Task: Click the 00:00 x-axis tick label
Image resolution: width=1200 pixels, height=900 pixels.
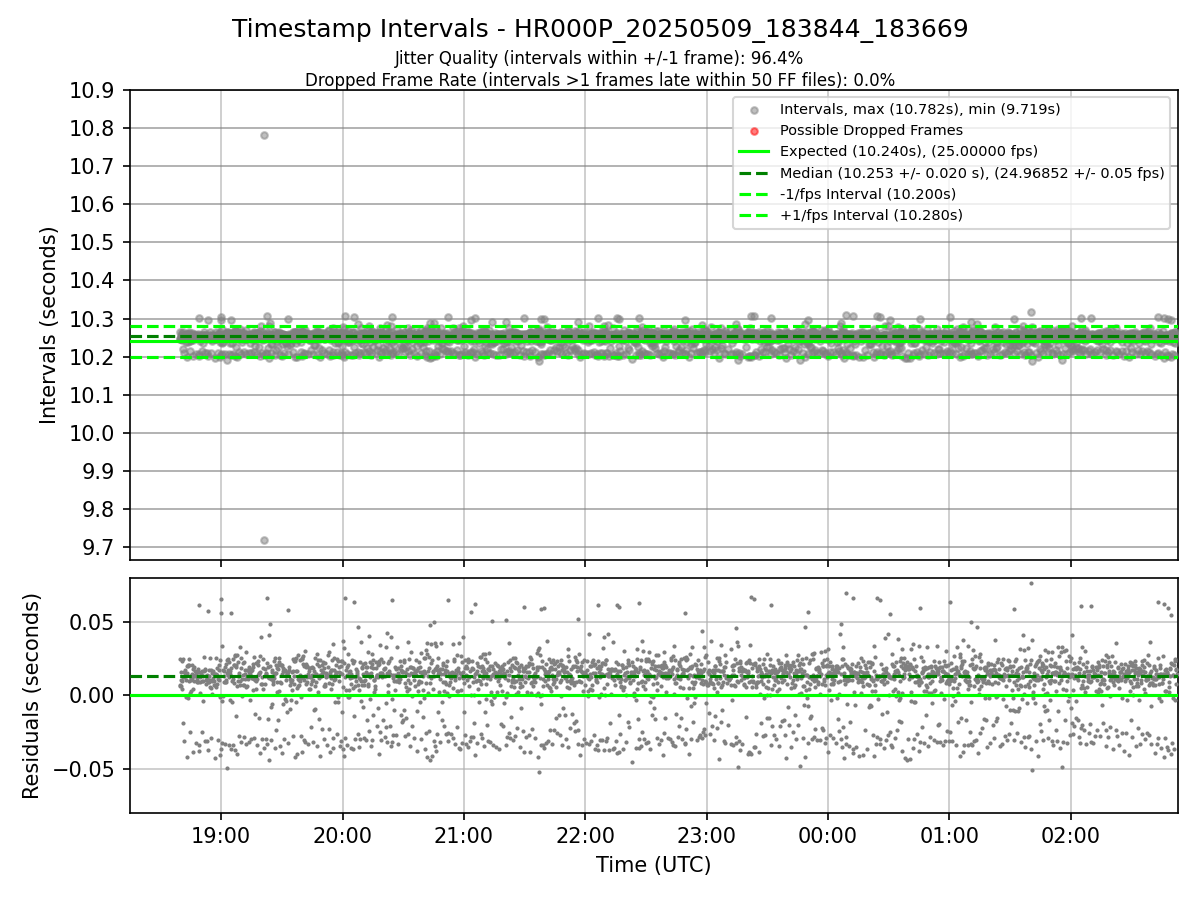Action: tap(828, 835)
